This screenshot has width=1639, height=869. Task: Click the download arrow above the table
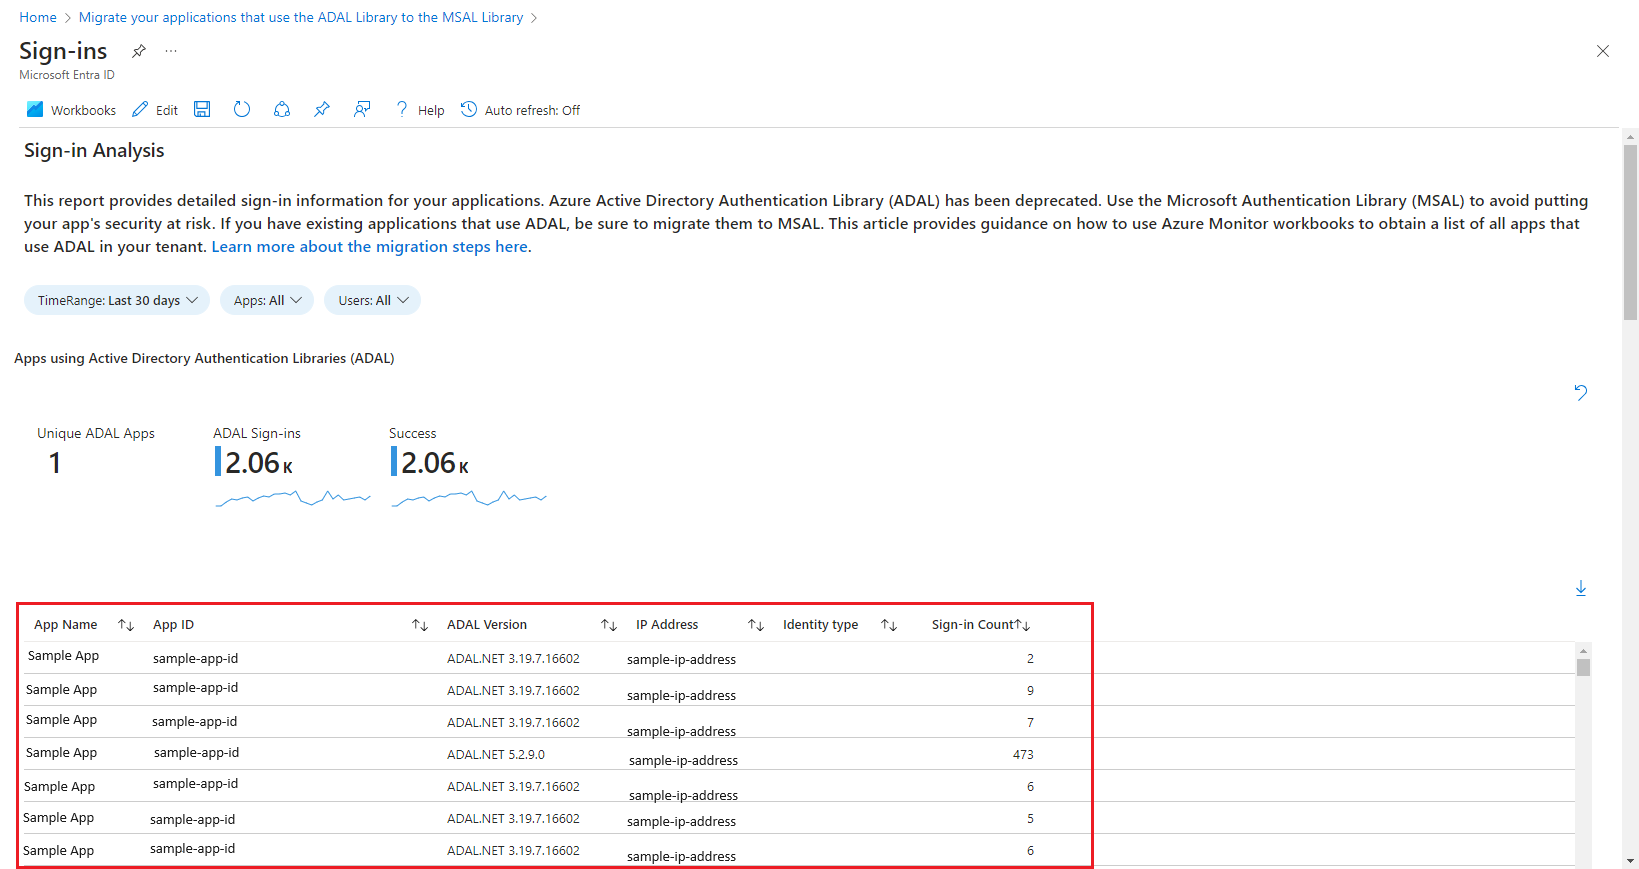click(1581, 588)
